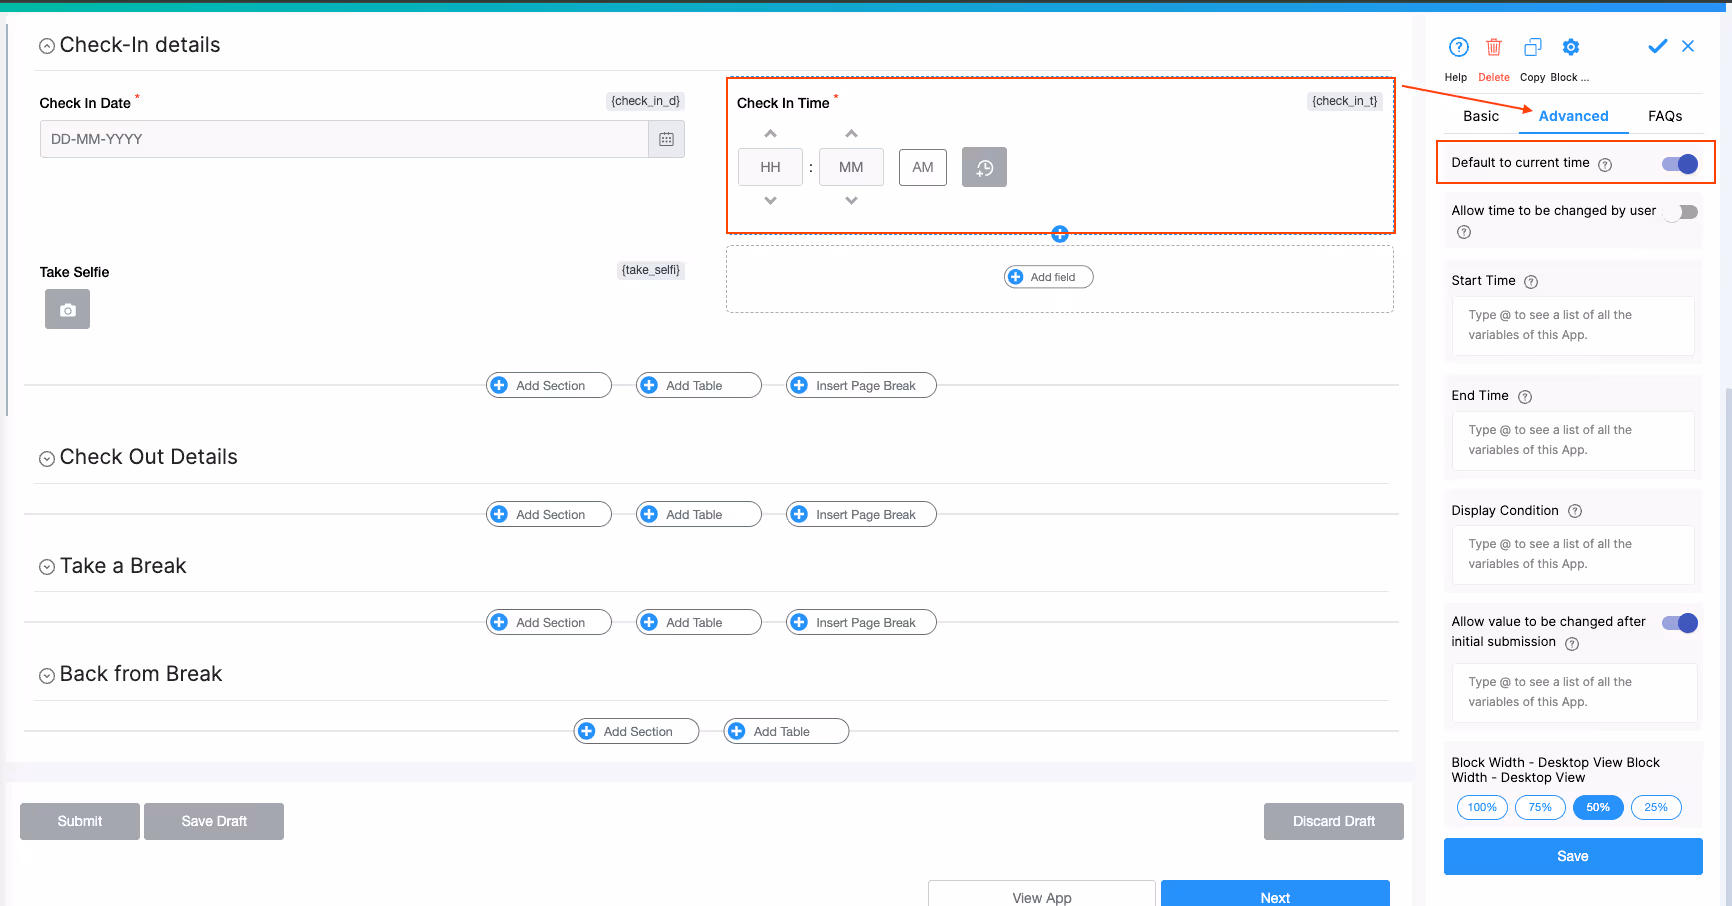1732x906 pixels.
Task: Collapse the Check-In details section
Action: point(47,46)
